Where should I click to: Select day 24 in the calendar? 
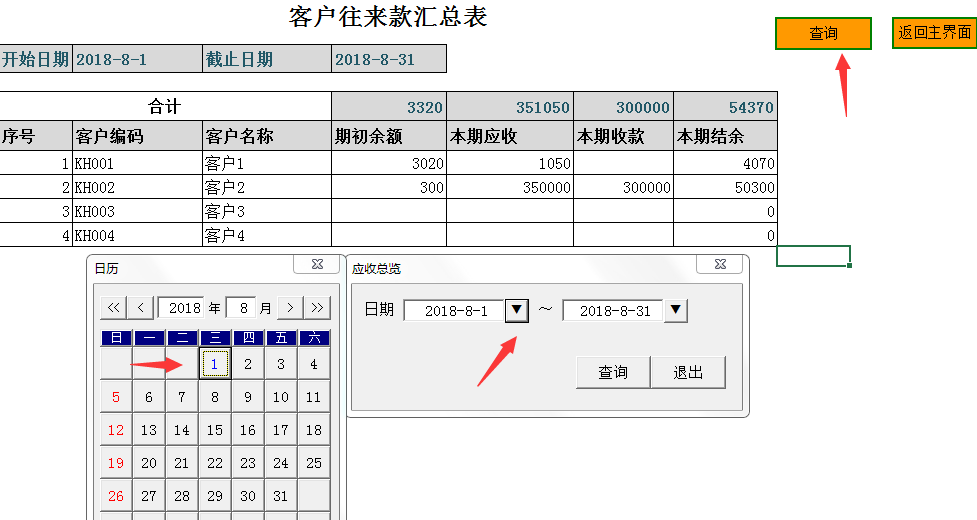pos(281,463)
